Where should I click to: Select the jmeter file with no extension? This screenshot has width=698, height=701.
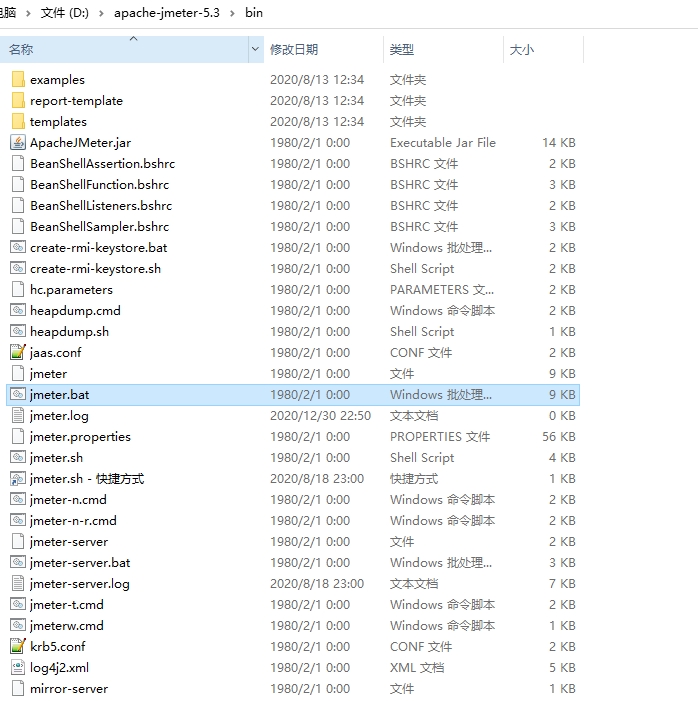click(x=48, y=374)
